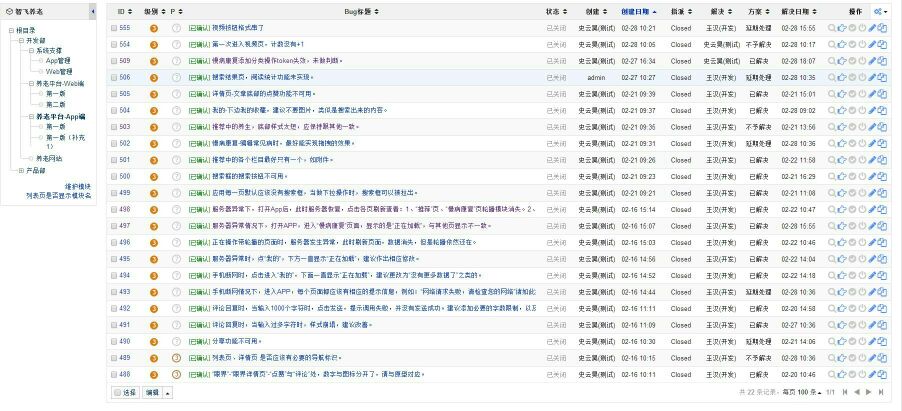Click the power close icon for bug 505
This screenshot has height=411, width=902.
(x=861, y=93)
